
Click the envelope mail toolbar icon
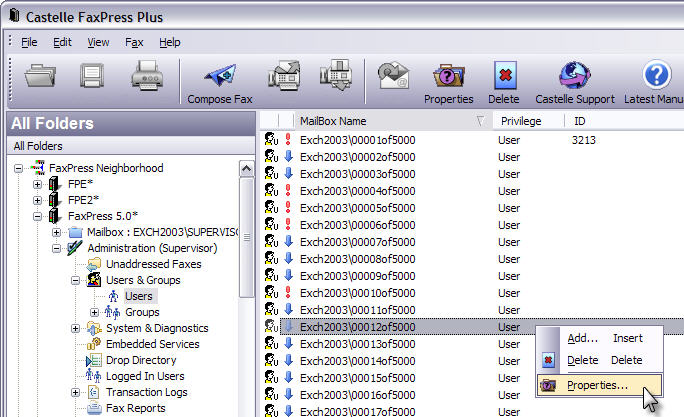392,77
